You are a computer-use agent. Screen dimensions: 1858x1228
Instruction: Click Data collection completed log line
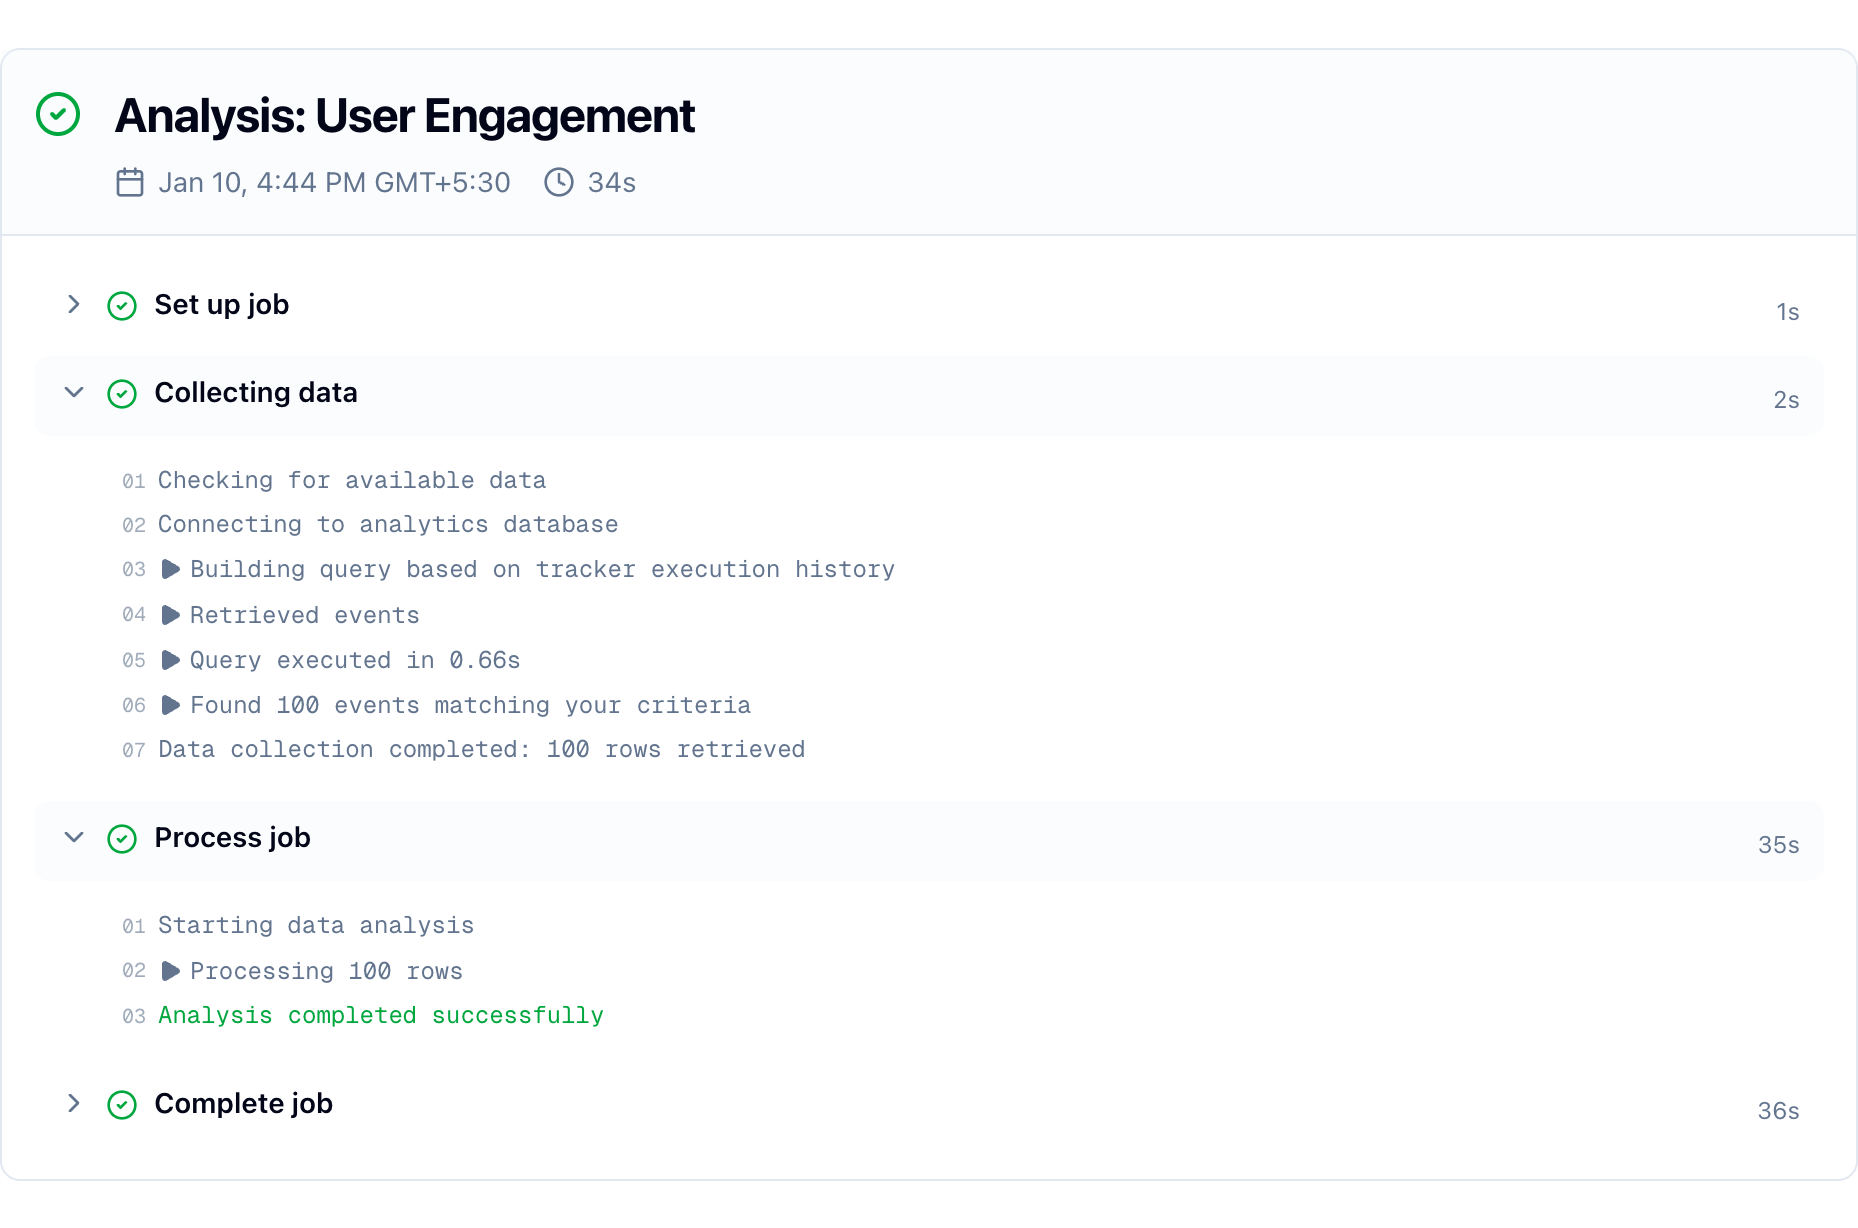click(481, 749)
